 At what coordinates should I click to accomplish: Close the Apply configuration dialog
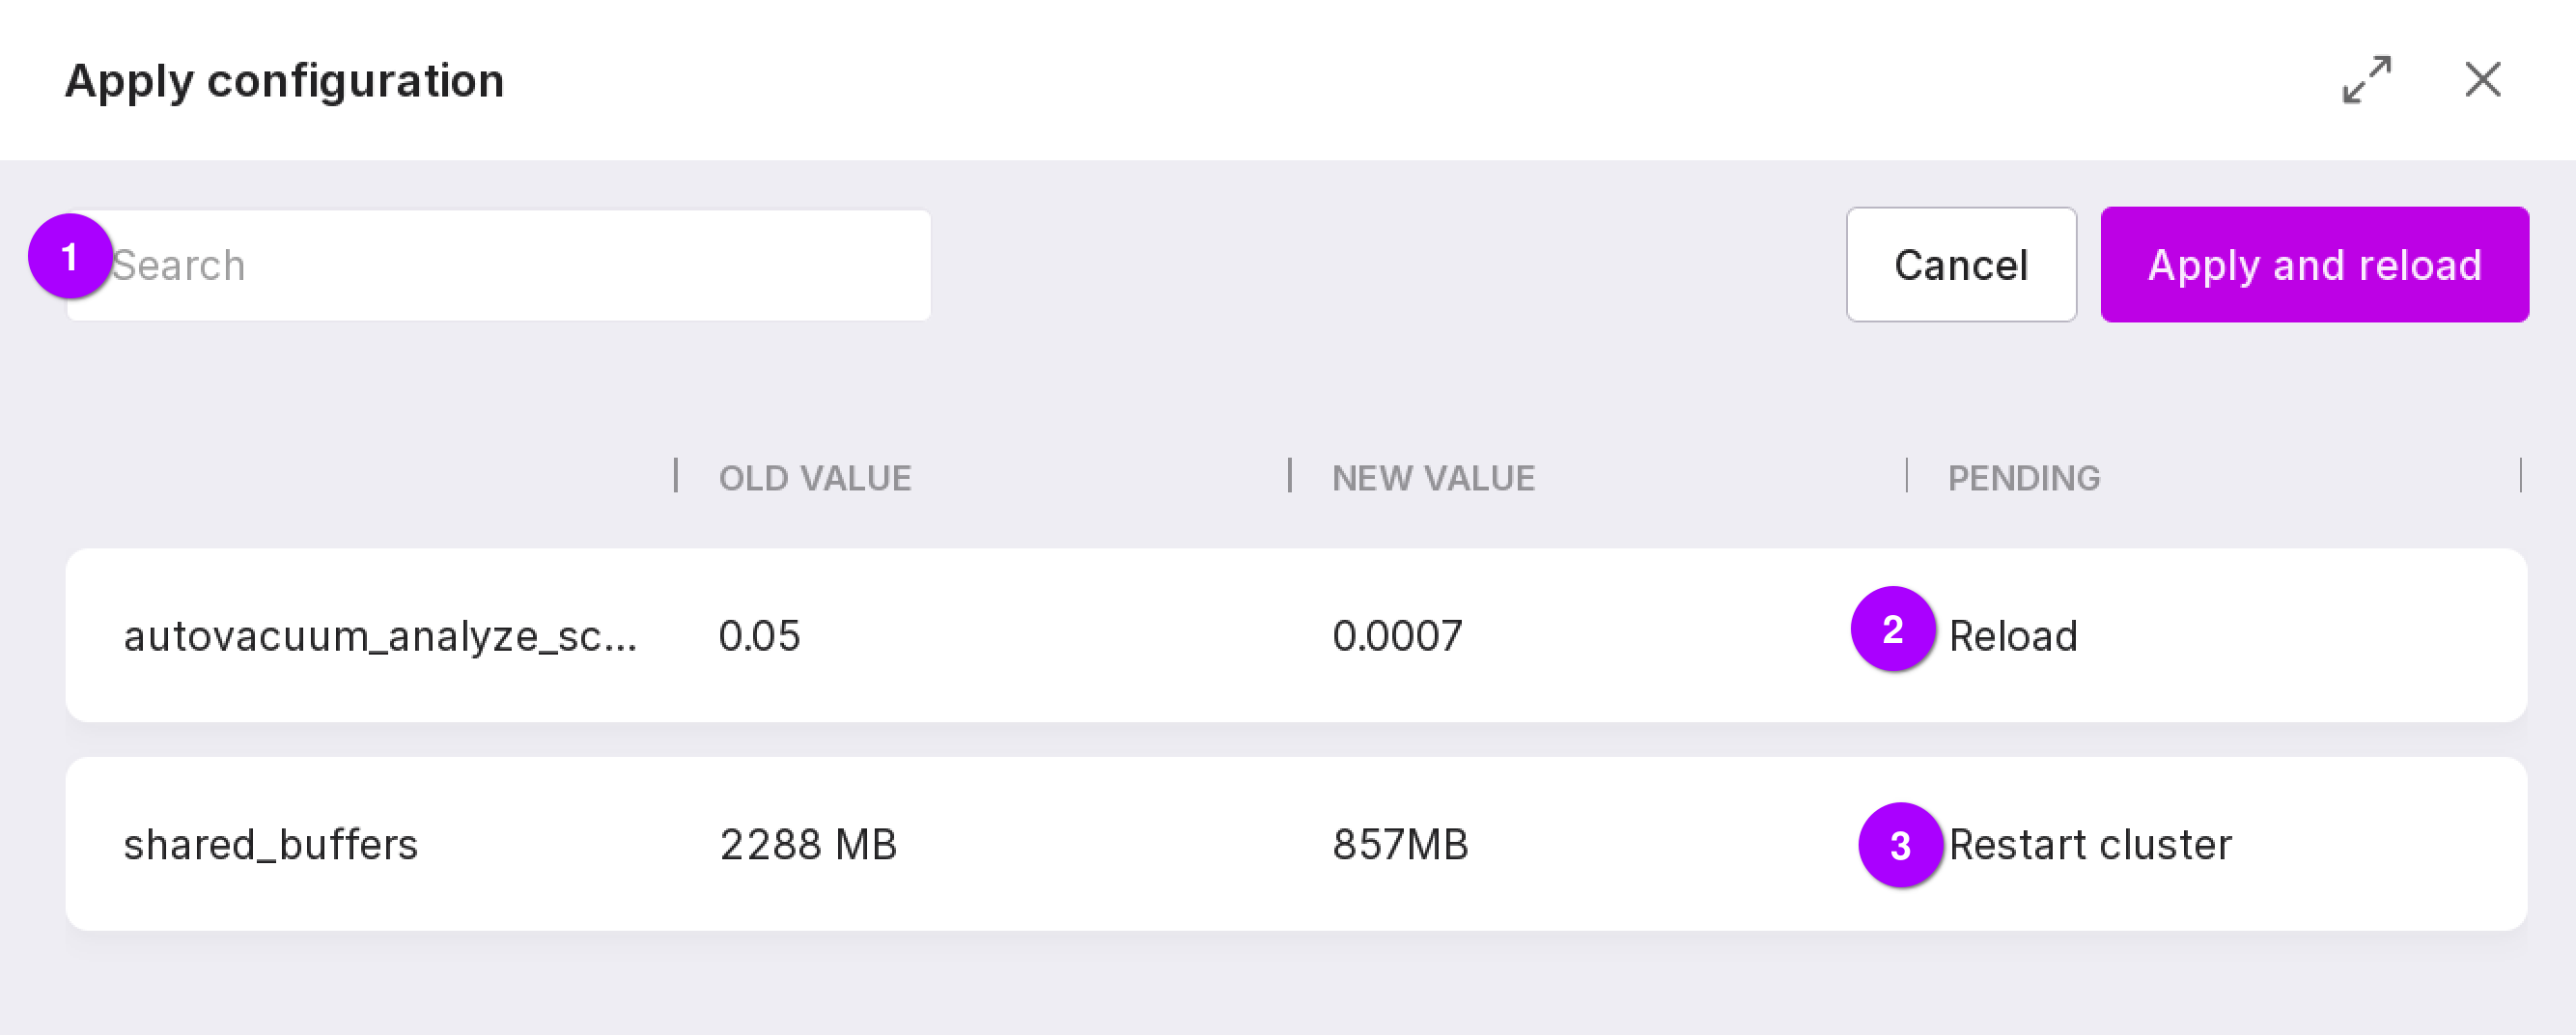2482,79
